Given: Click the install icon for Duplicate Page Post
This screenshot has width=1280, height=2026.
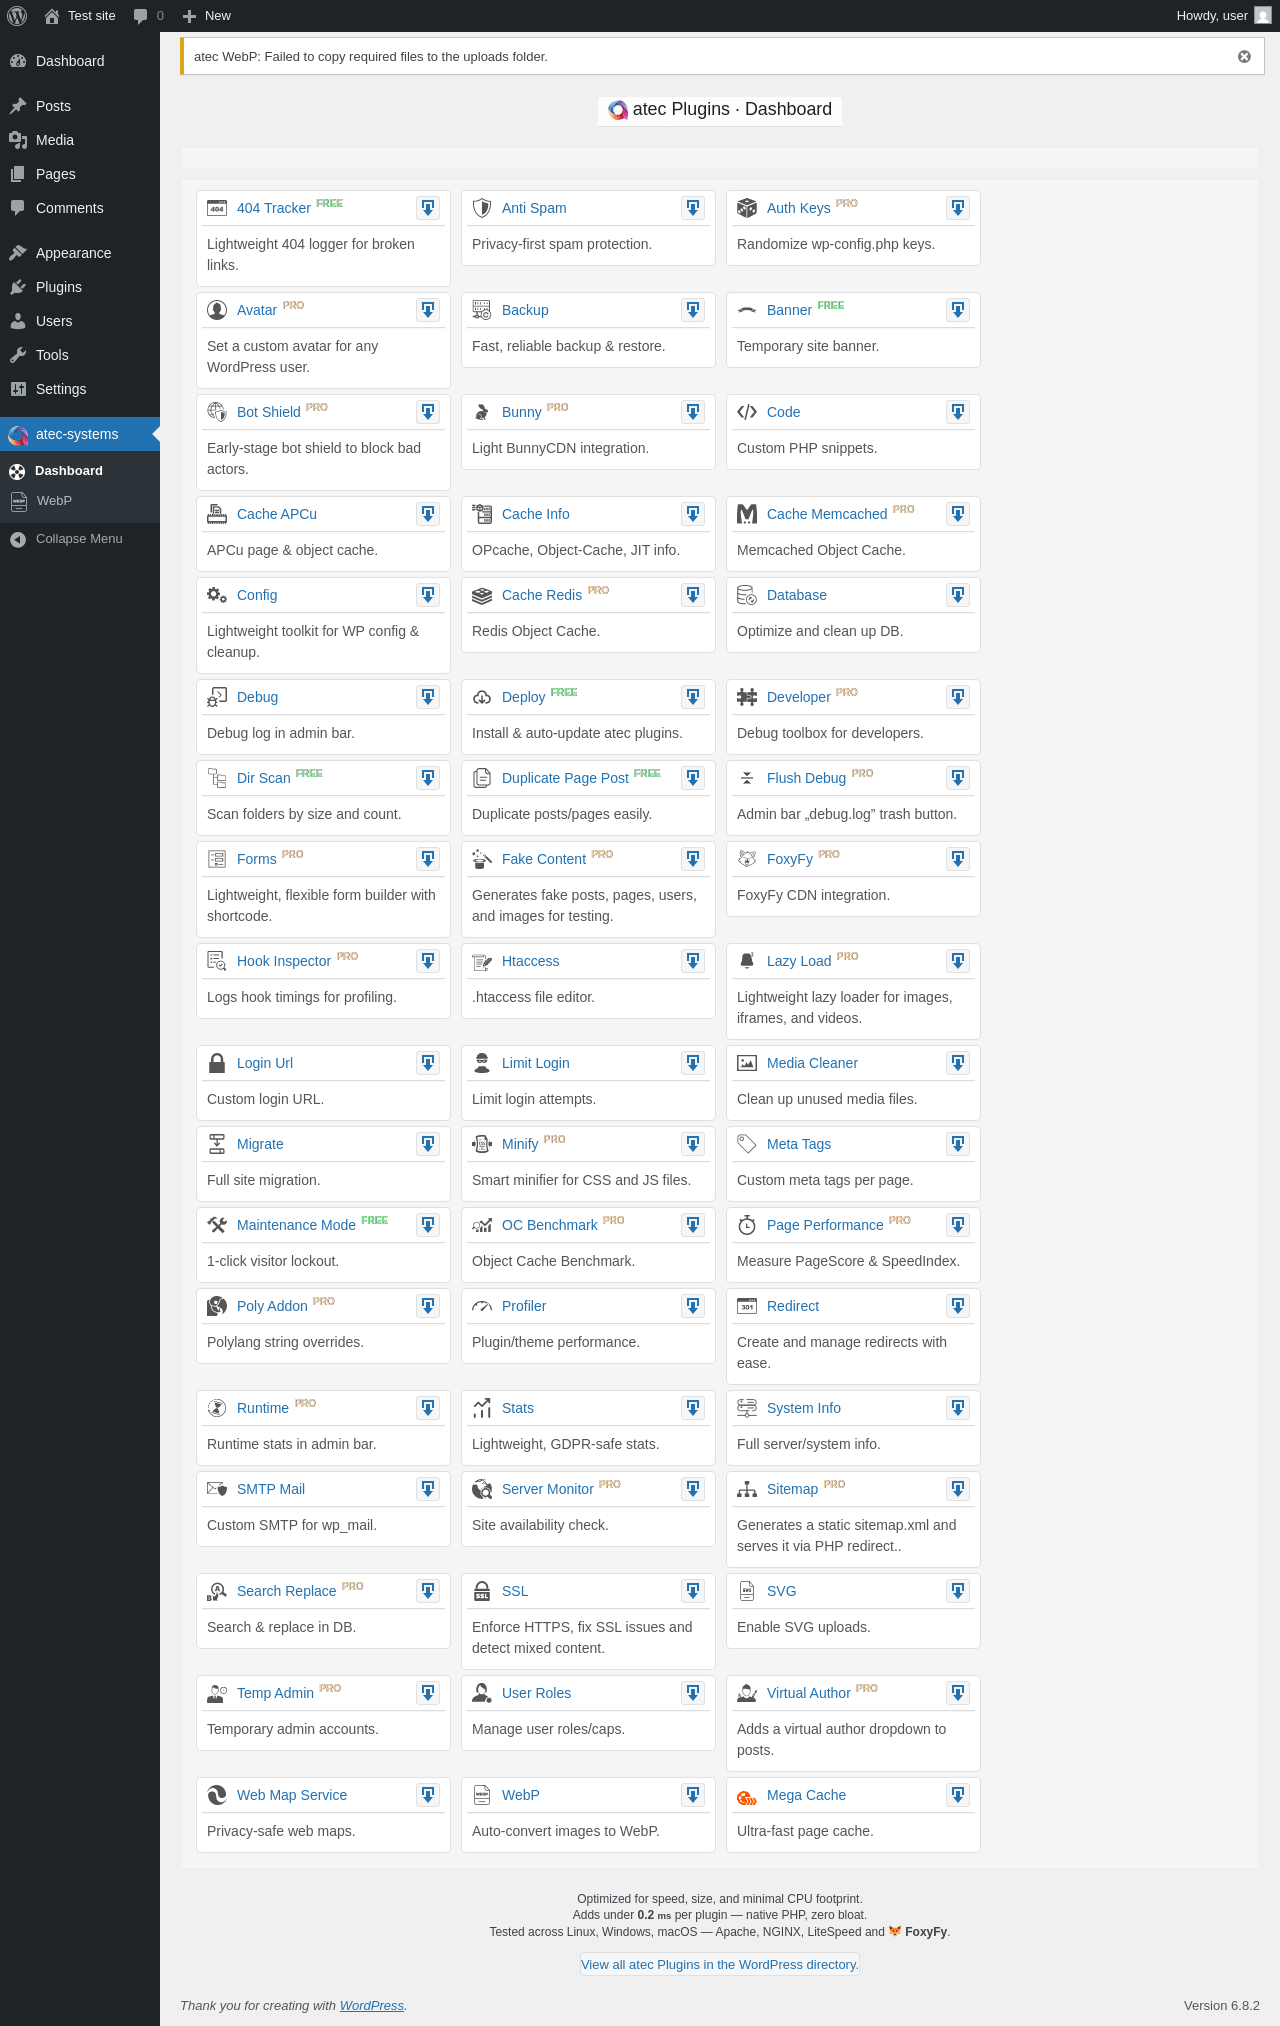Looking at the screenshot, I should coord(693,778).
